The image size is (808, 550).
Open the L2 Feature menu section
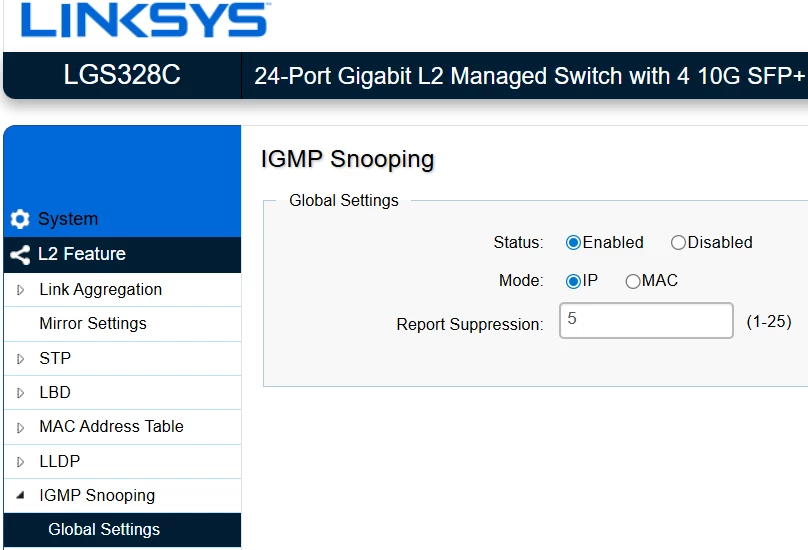coord(82,254)
